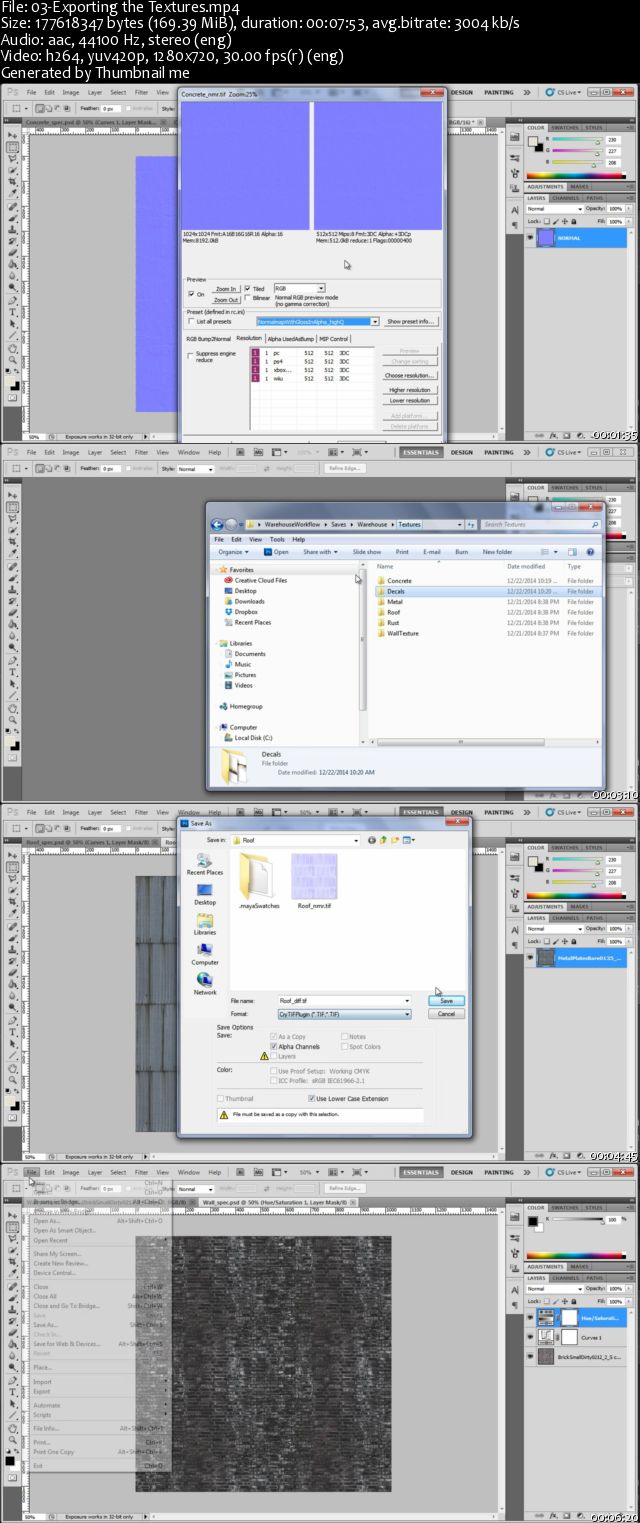The image size is (640, 1523).
Task: Click Save button in Save As dialog
Action: 446,1000
